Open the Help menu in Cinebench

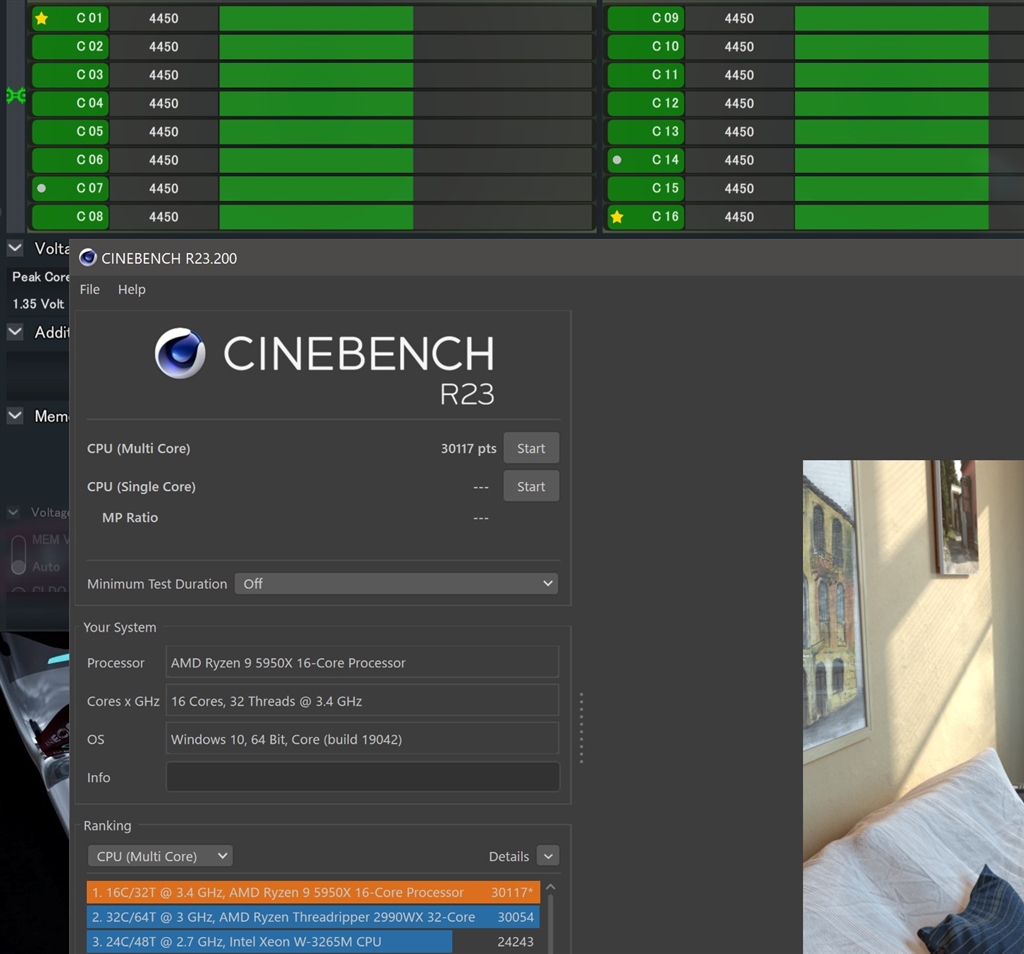(x=131, y=289)
